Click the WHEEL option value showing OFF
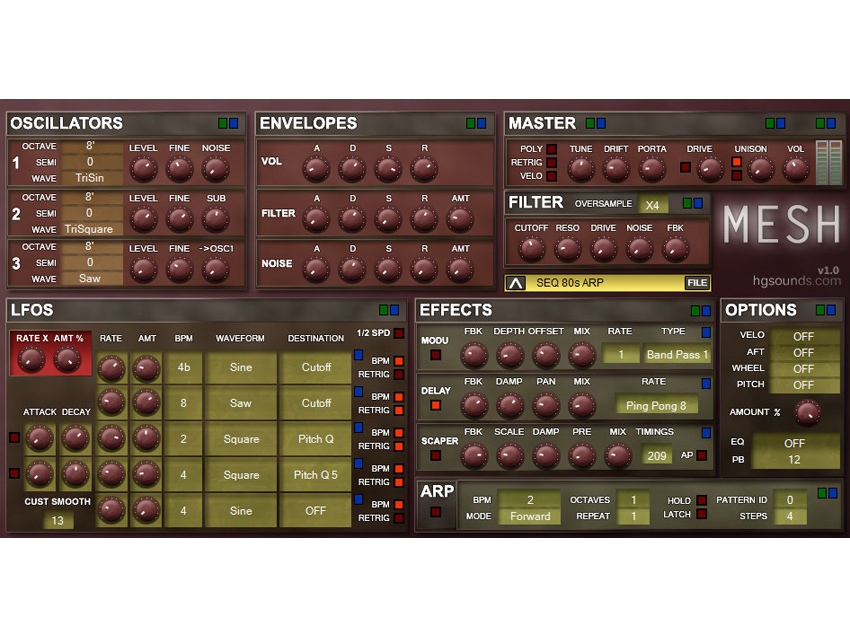 (x=803, y=369)
